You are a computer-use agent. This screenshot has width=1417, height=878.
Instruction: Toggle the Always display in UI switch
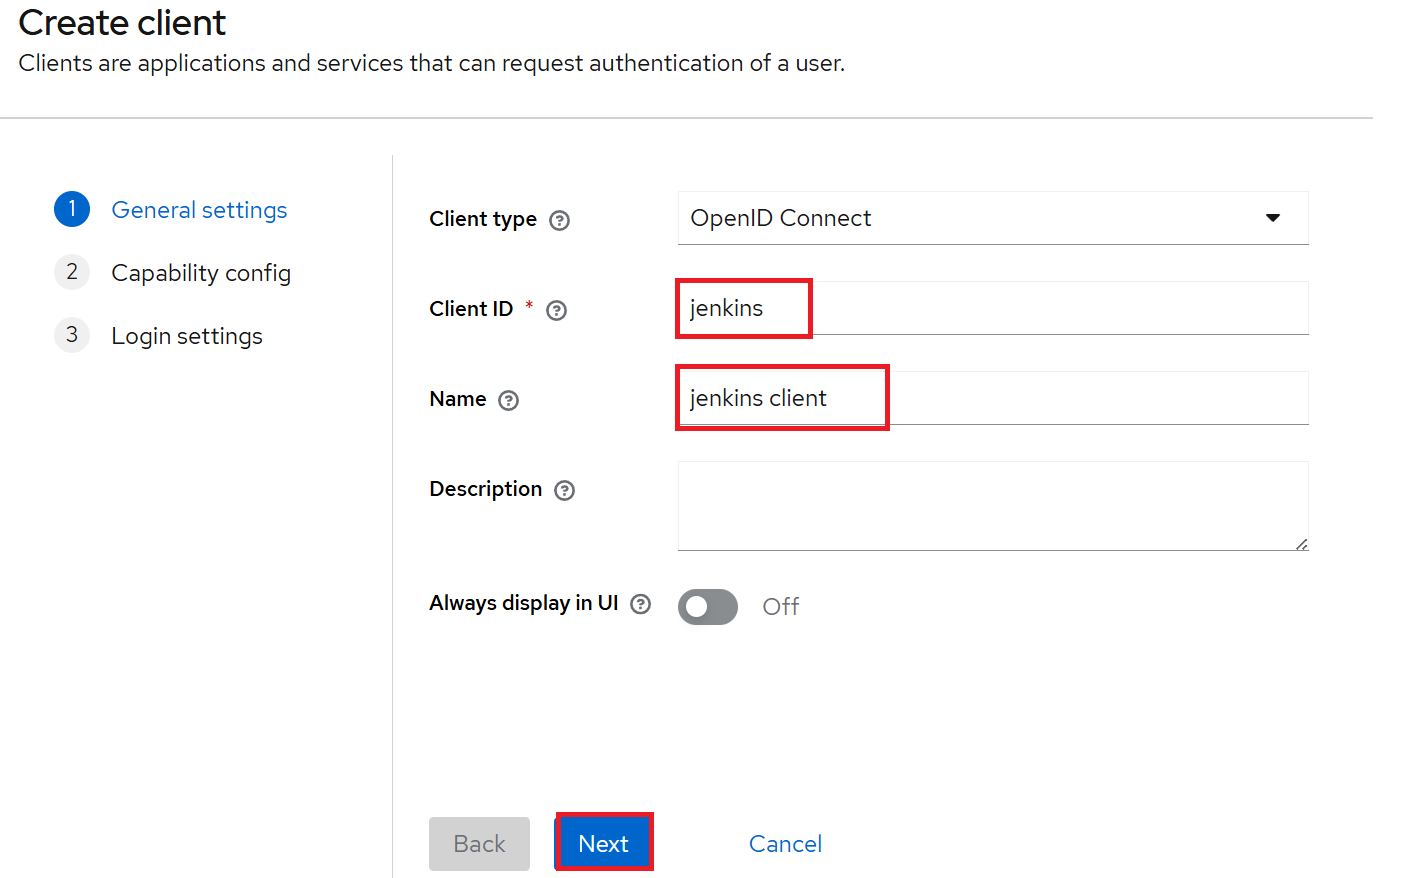pyautogui.click(x=708, y=607)
